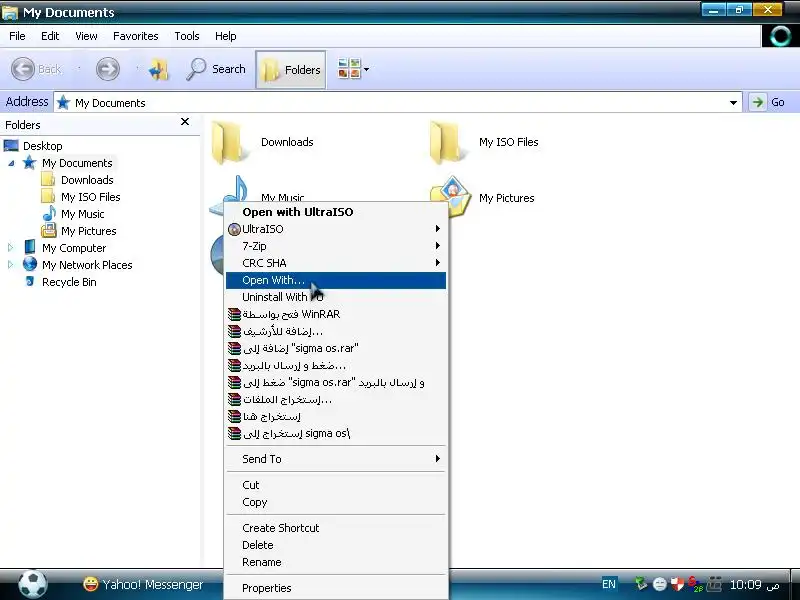Click the context menu entry ending in "sigma os.rar"

(x=336, y=348)
